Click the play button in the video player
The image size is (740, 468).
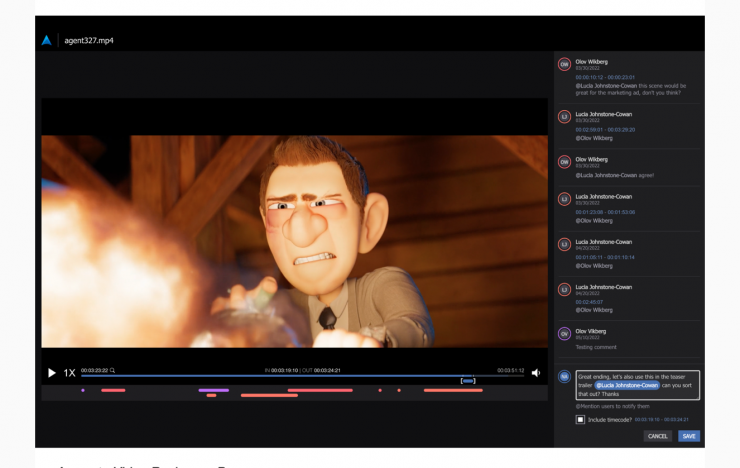click(x=52, y=373)
